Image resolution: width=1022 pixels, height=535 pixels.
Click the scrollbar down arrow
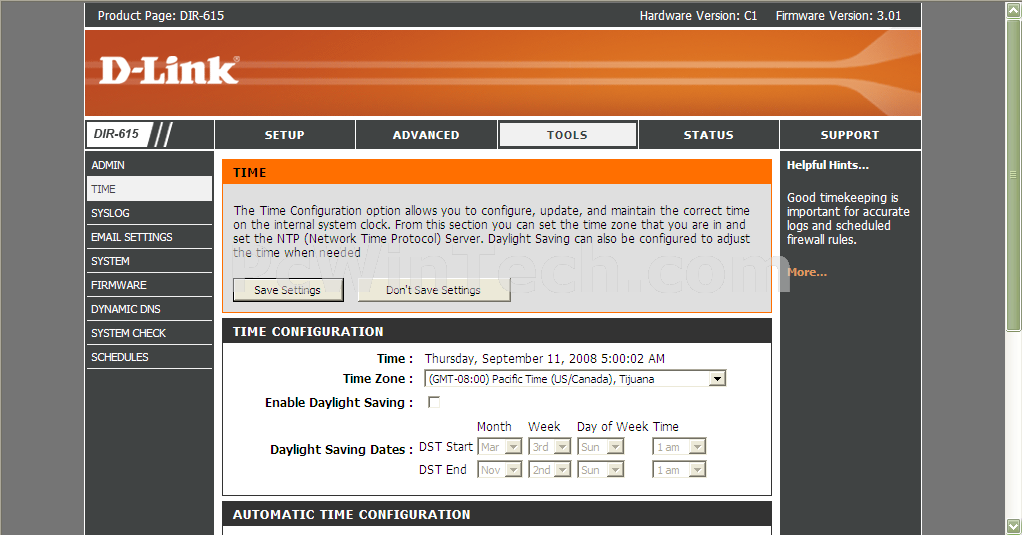[1014, 527]
